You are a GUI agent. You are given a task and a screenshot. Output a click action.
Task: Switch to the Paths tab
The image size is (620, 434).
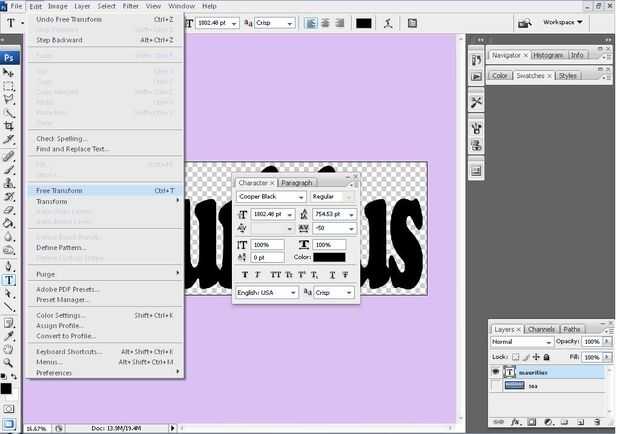(x=572, y=329)
